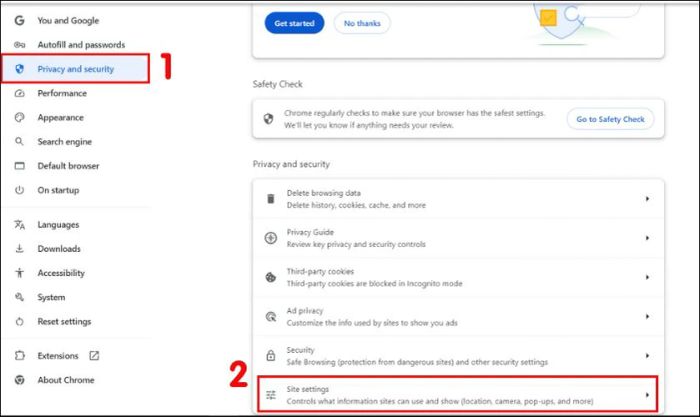Viewport: 700px width, 417px height.
Task: Click the Privacy Guide compass icon
Action: 271,238
